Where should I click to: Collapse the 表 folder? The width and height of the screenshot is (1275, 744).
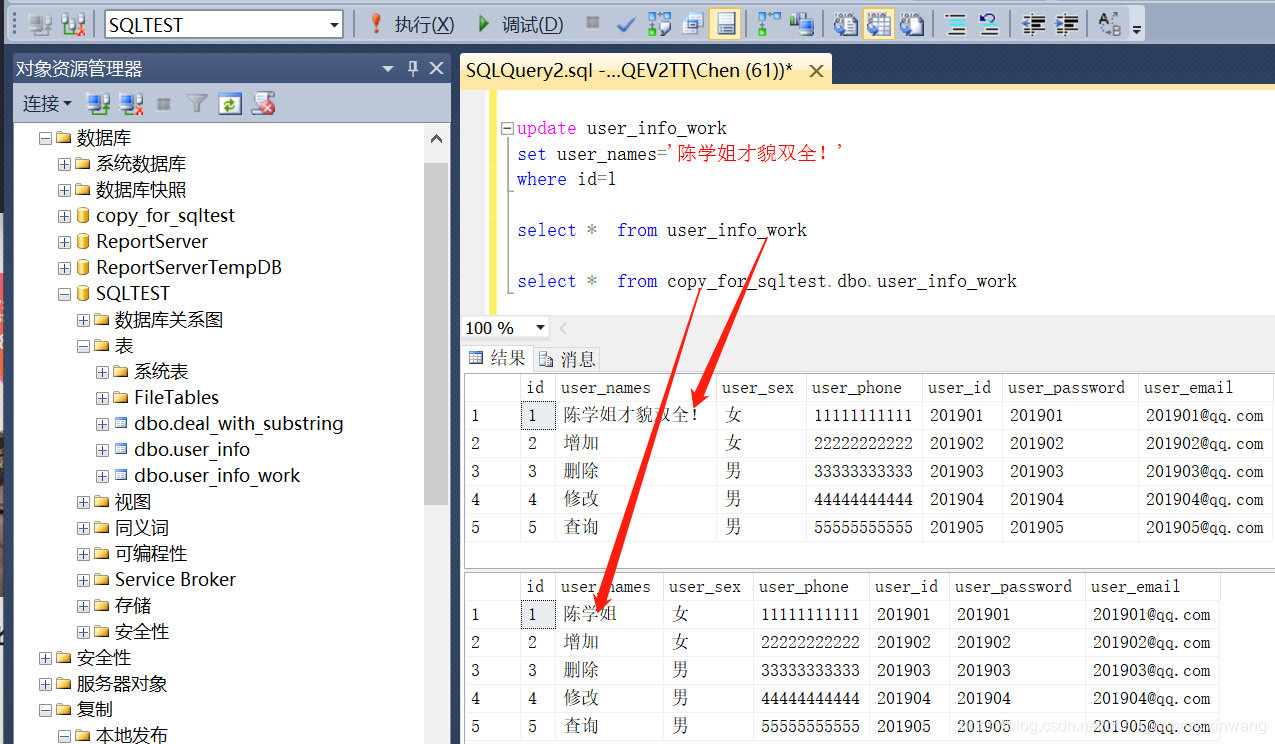pos(83,346)
